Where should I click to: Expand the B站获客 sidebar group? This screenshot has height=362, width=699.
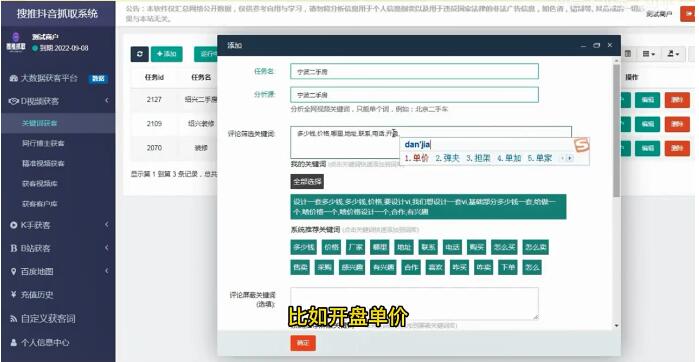tap(58, 248)
